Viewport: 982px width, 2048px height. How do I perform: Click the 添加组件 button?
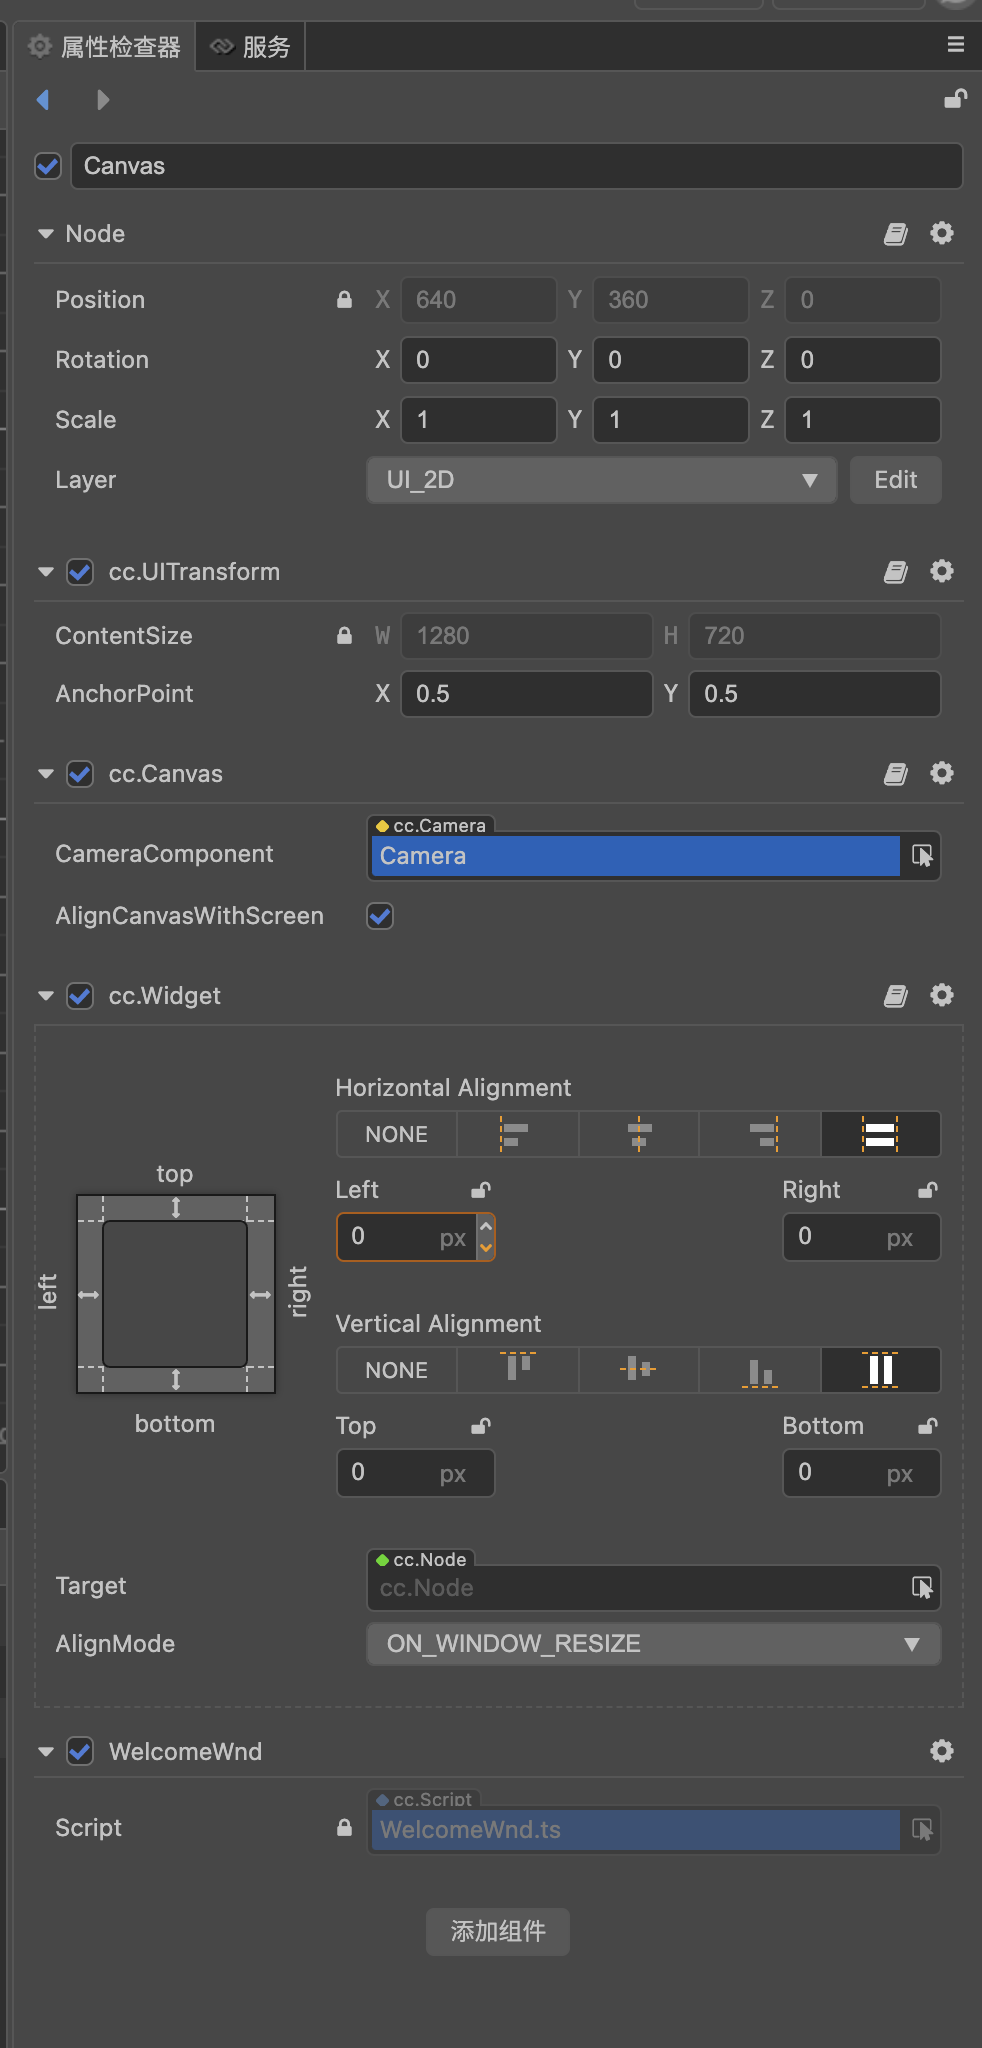click(497, 1931)
